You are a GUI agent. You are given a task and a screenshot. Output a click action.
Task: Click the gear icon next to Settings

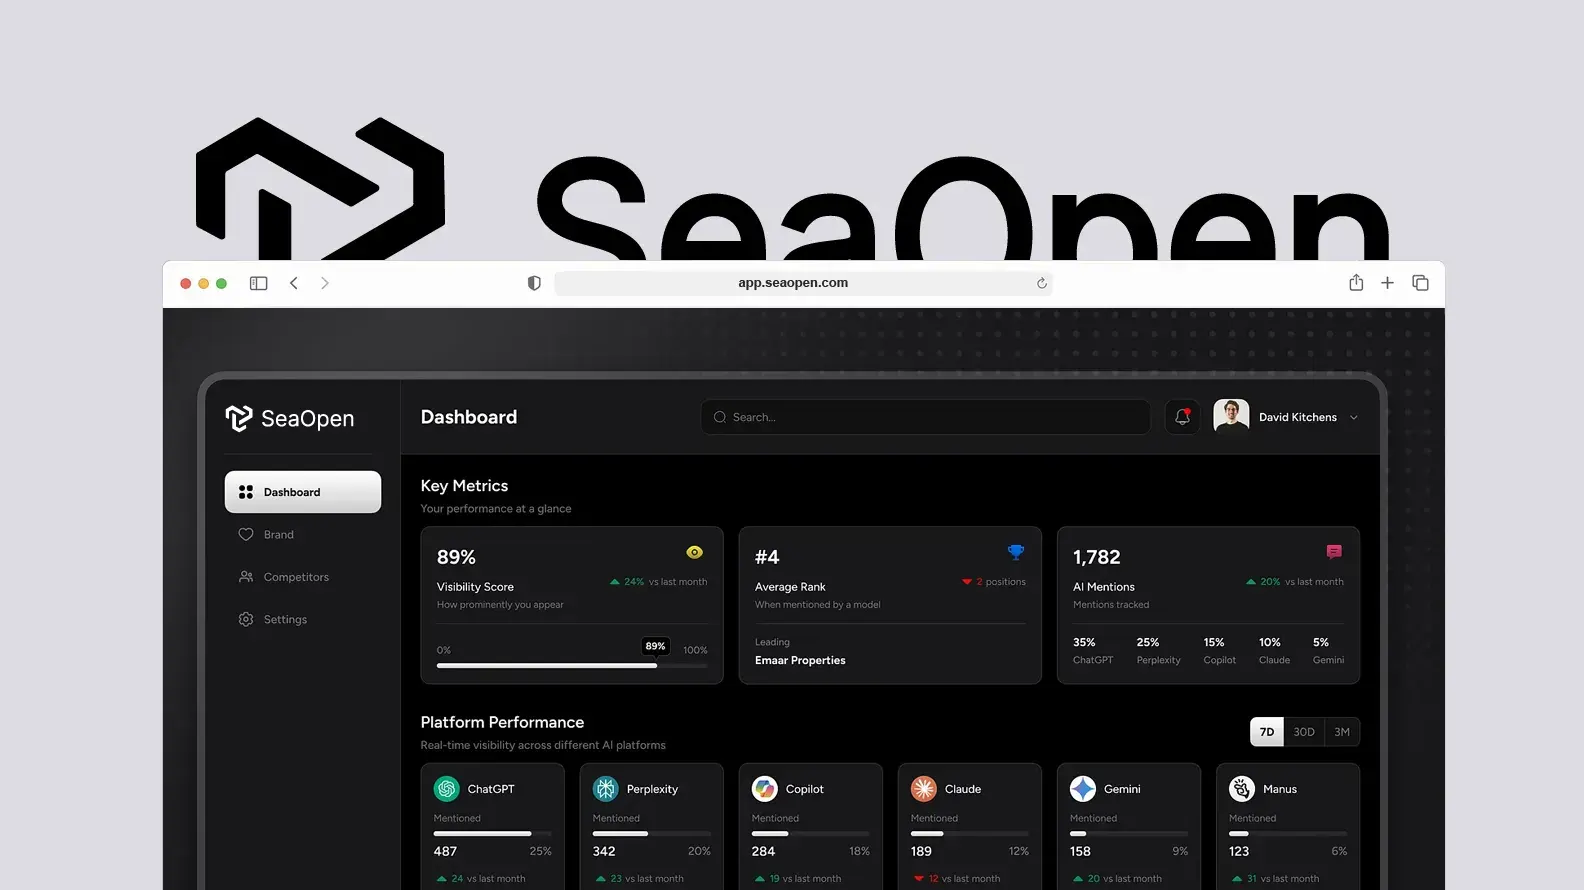click(x=246, y=619)
